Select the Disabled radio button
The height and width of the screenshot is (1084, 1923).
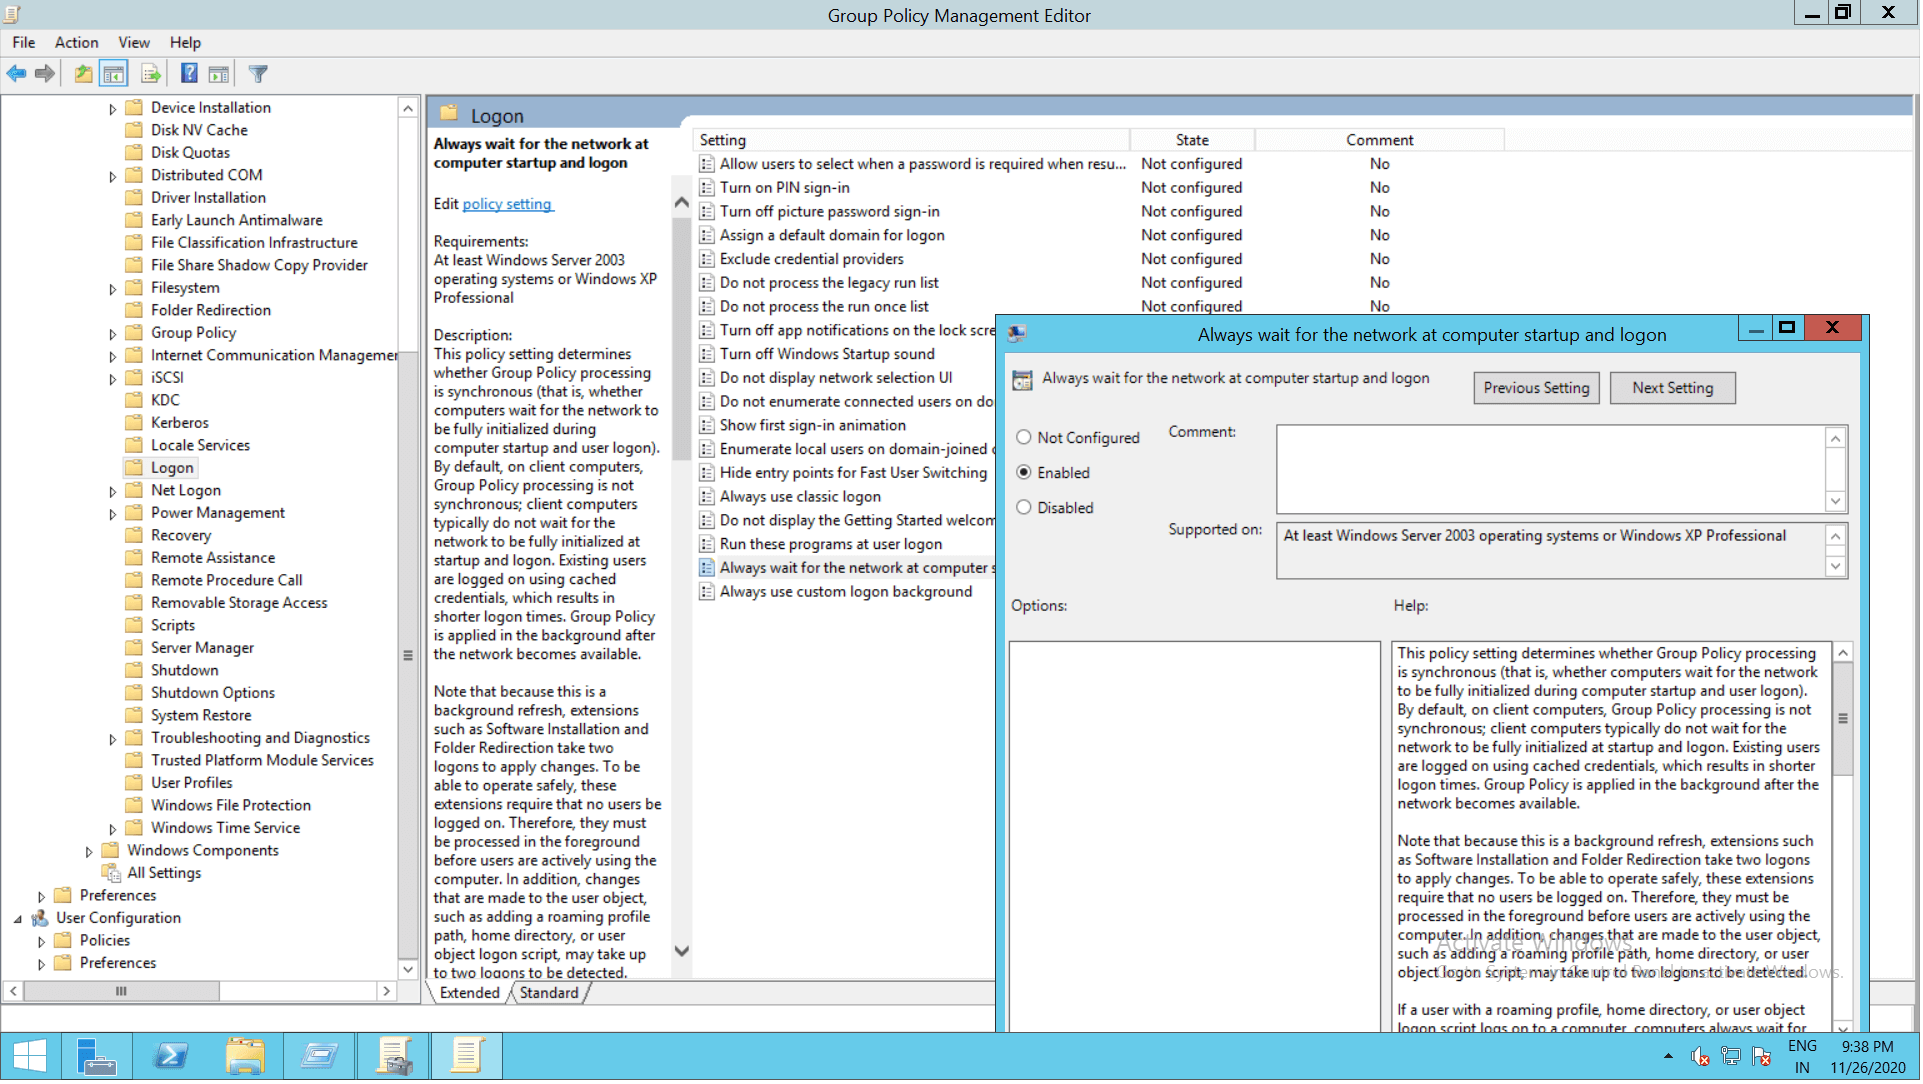[x=1024, y=508]
